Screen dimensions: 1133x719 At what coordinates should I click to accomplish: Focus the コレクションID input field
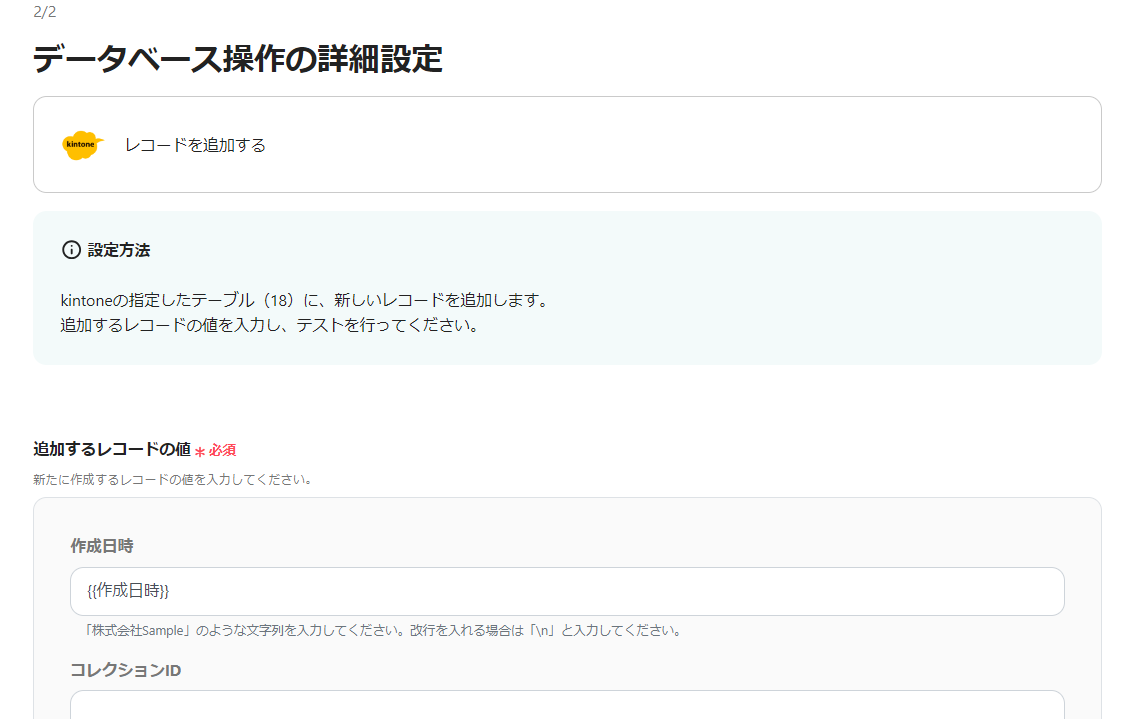click(x=567, y=705)
